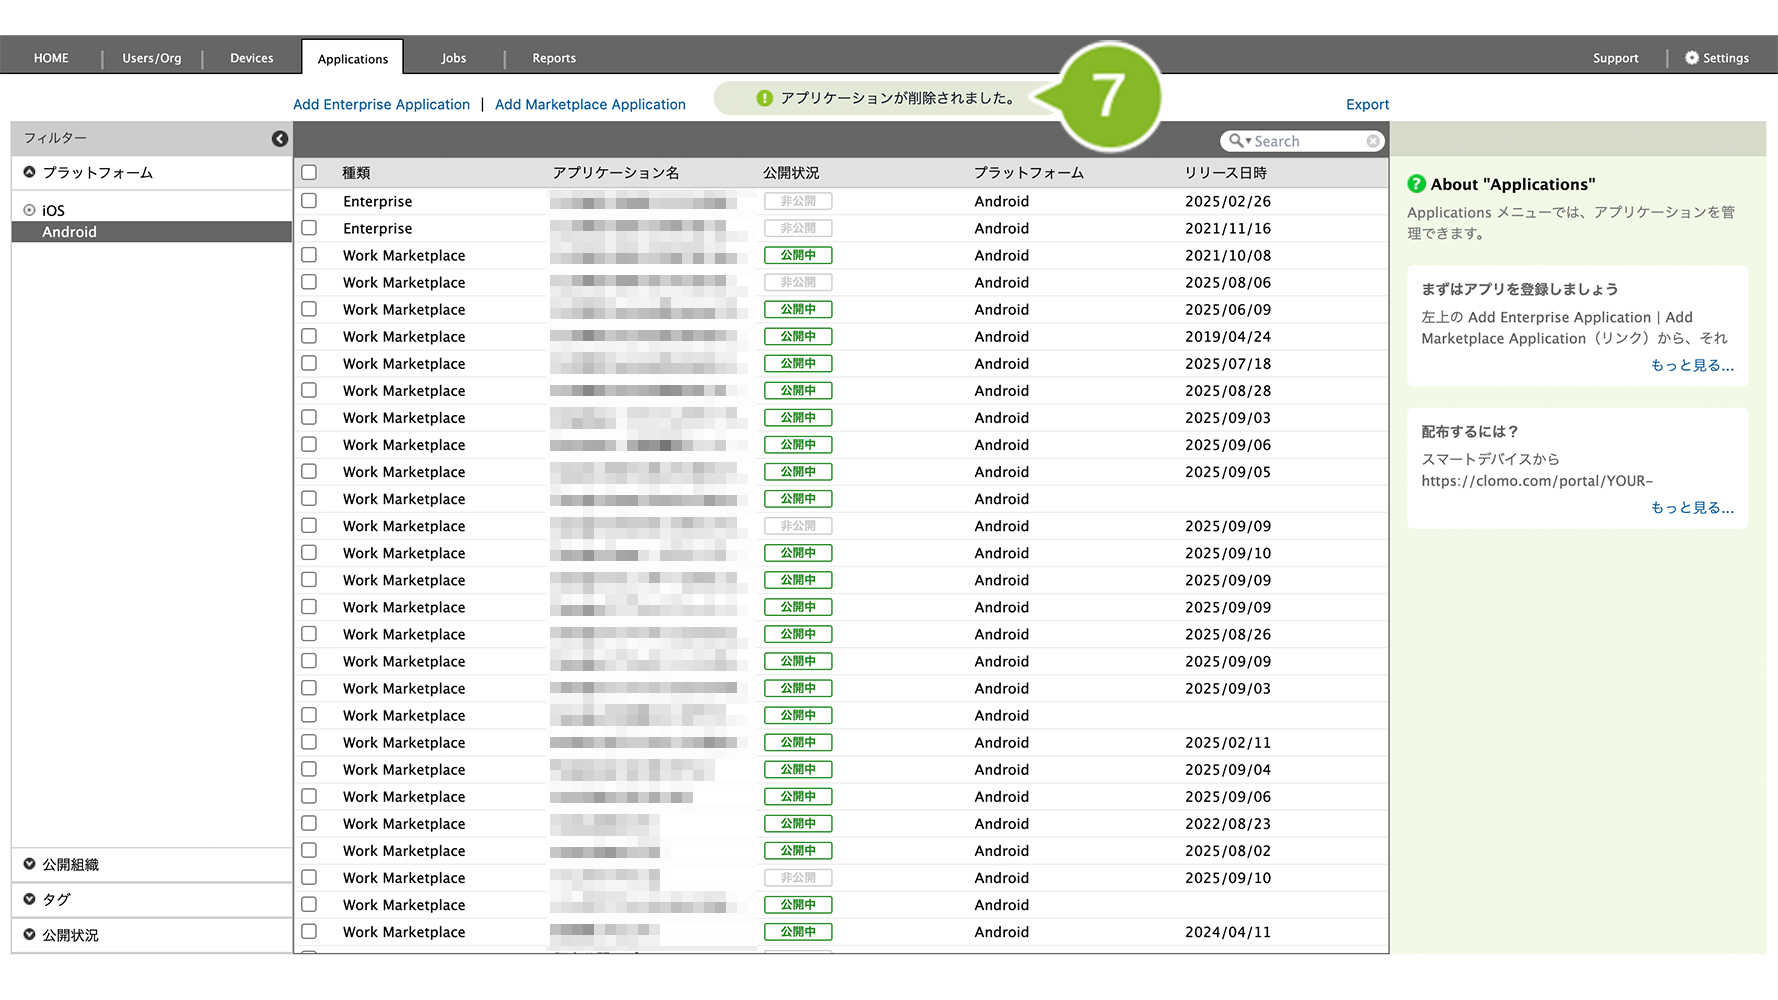Click the green help question mark icon
1778x1000 pixels.
[x=1416, y=184]
